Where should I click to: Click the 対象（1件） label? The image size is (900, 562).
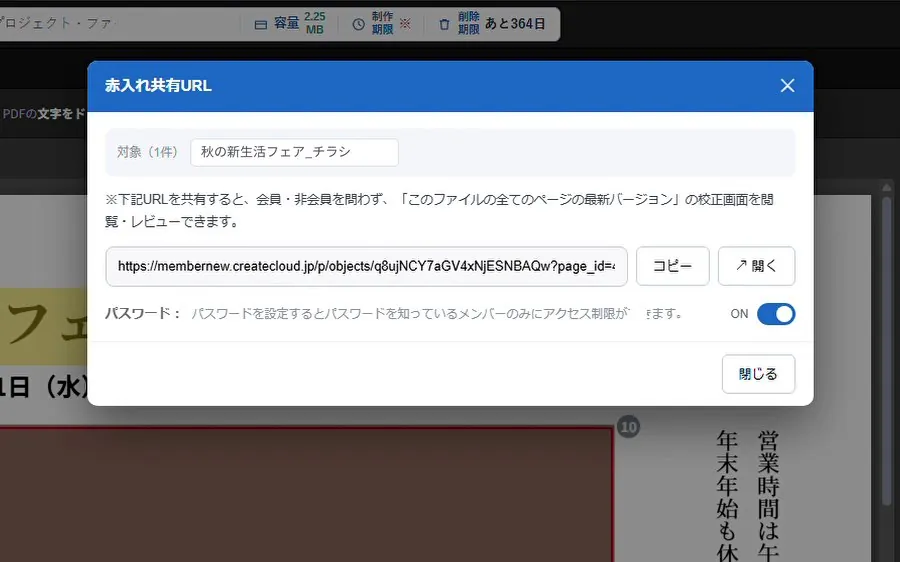coord(148,152)
